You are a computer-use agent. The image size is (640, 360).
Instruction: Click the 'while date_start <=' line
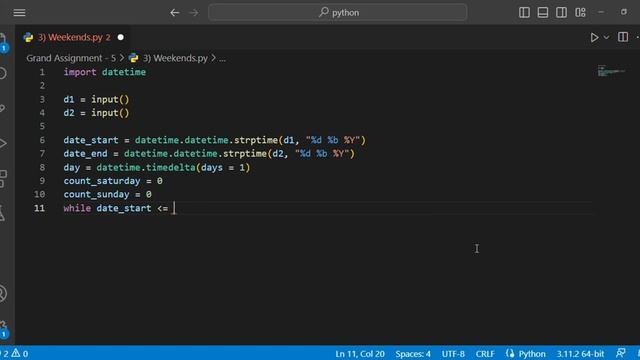[116, 208]
